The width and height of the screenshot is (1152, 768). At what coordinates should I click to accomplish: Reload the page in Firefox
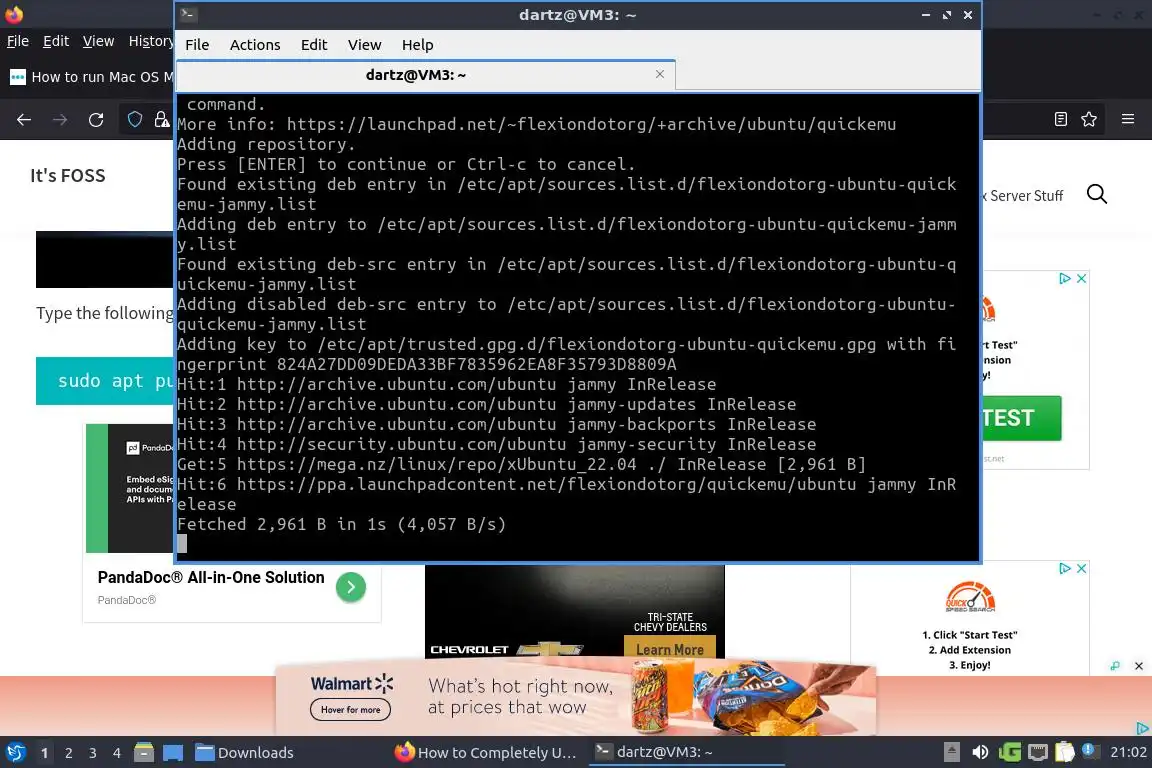click(x=96, y=120)
